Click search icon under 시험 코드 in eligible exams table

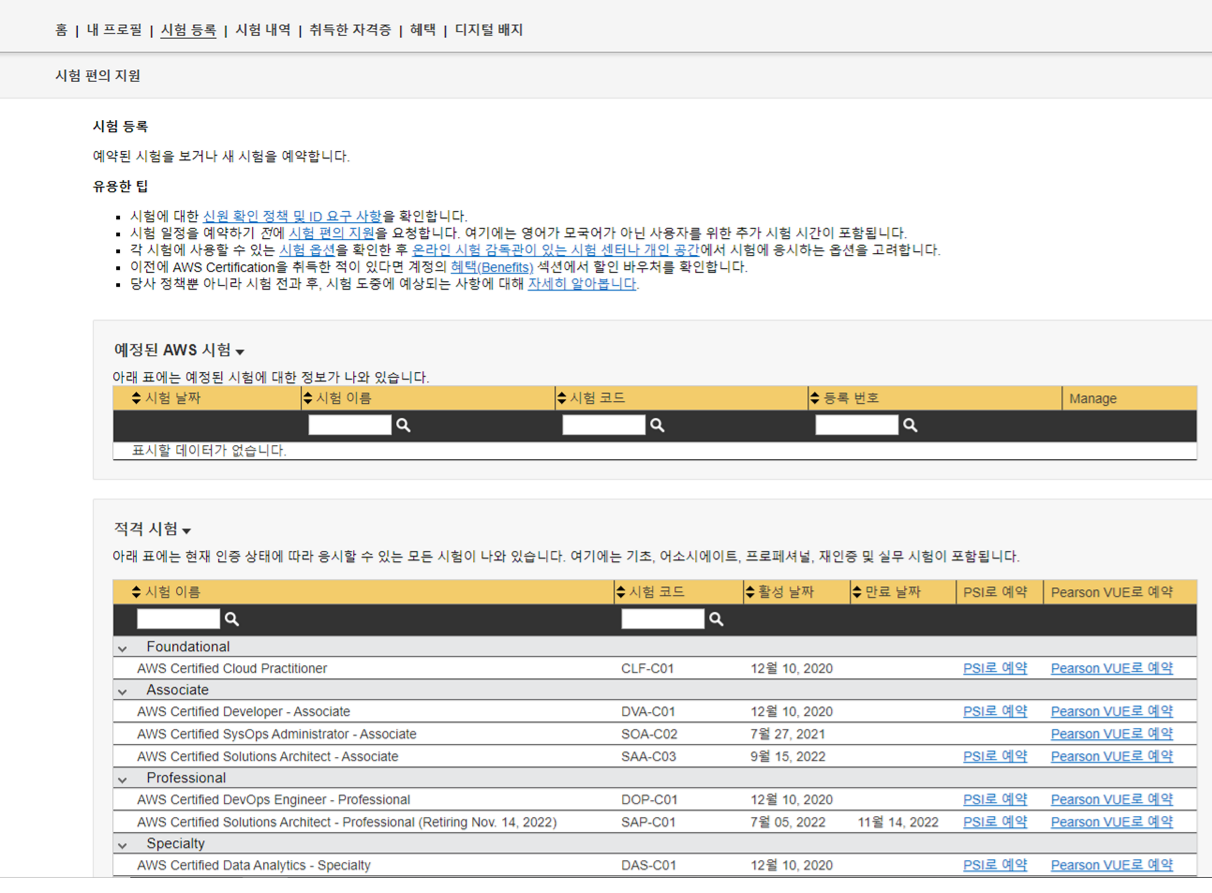point(716,619)
